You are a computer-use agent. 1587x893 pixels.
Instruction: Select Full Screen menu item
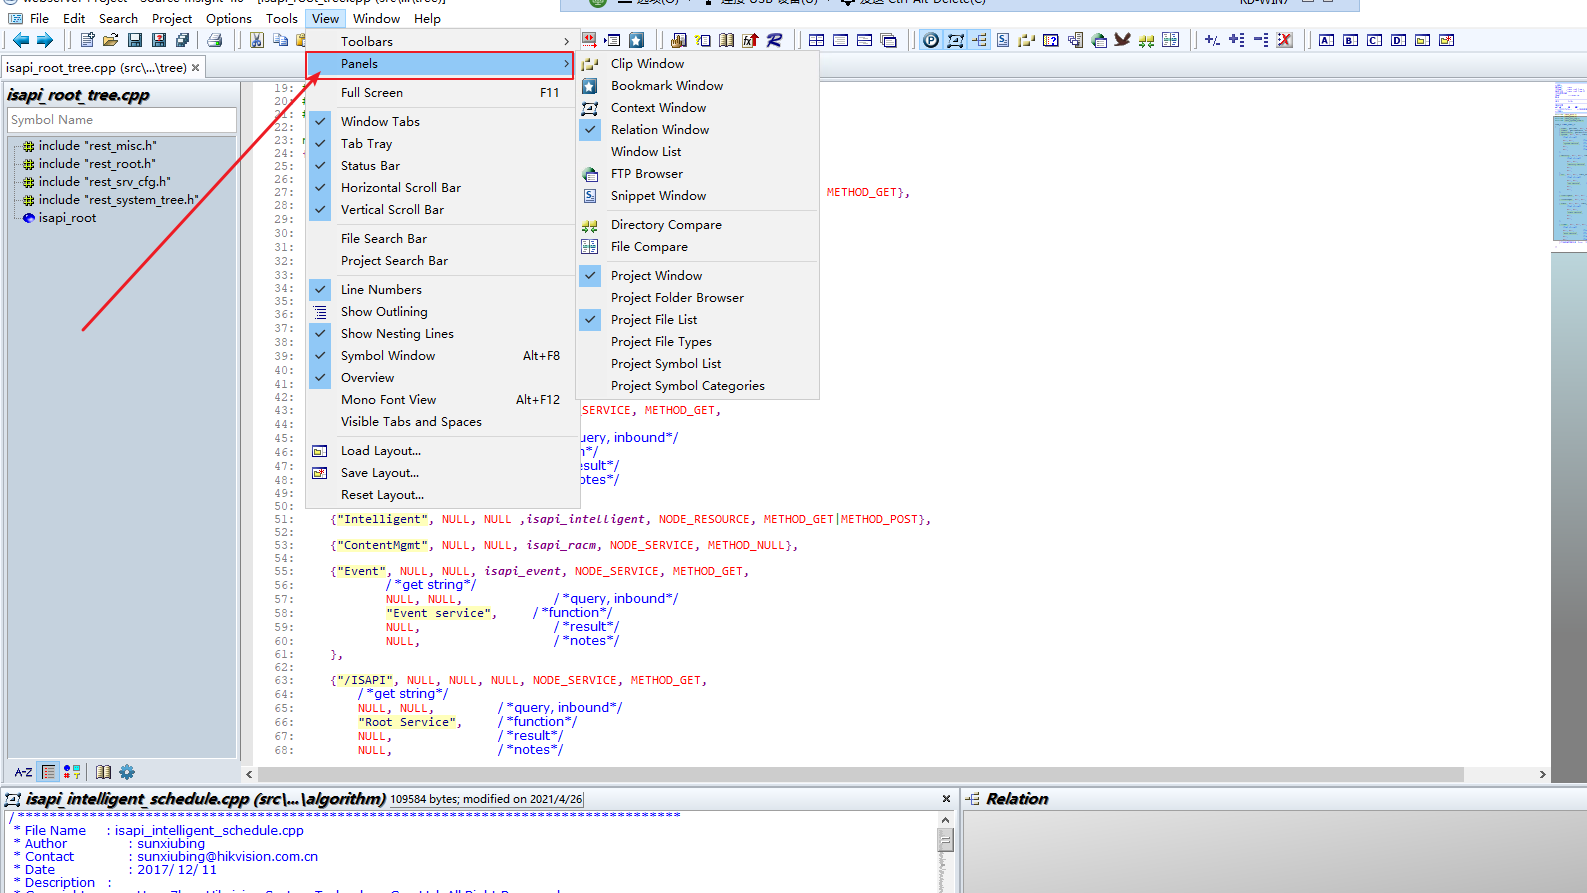440,92
